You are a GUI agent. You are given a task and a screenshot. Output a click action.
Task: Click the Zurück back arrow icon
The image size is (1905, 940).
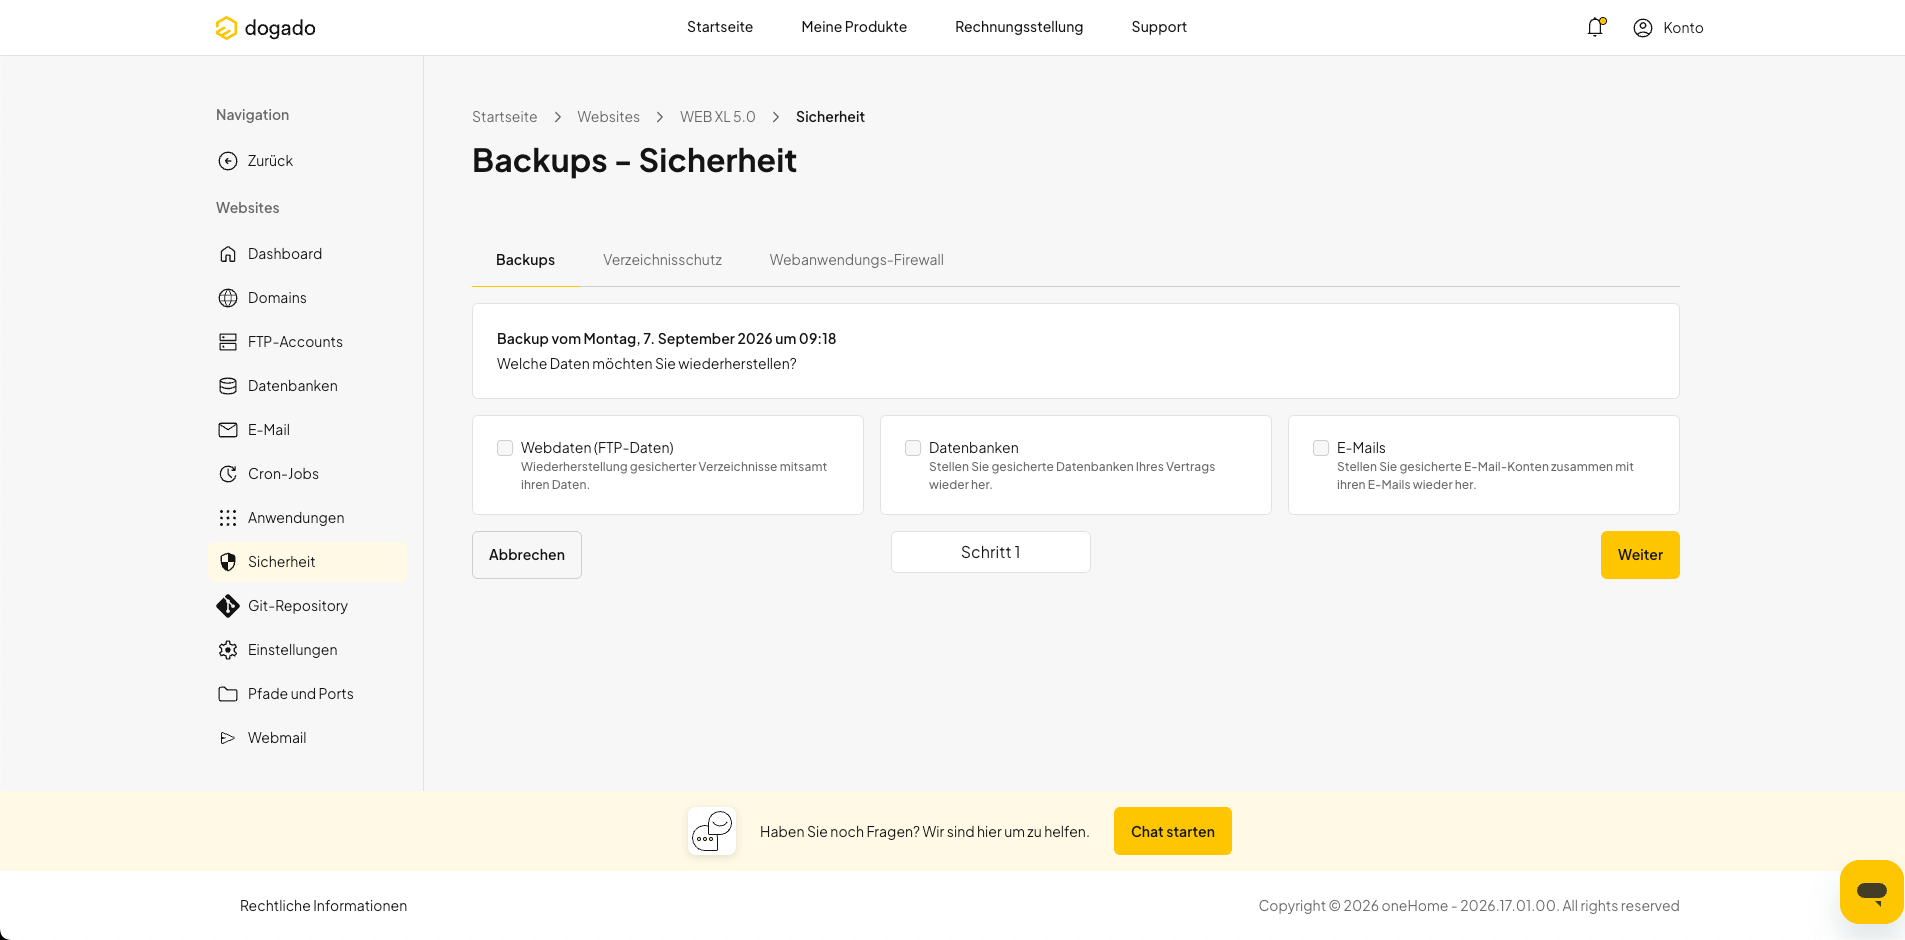[228, 161]
